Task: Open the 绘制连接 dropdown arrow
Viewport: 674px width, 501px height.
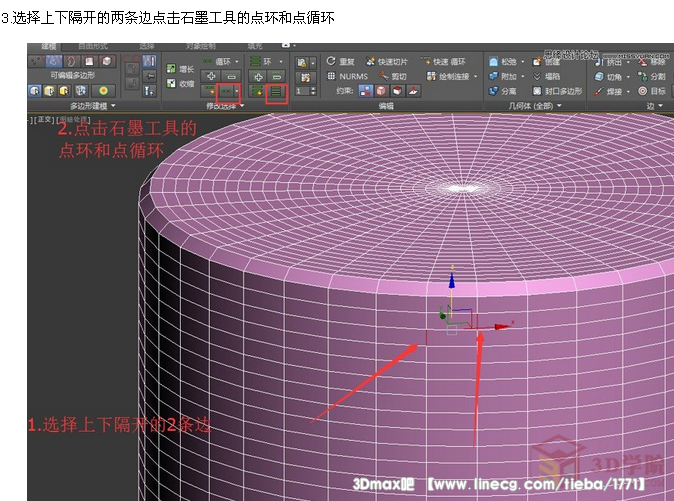Action: pyautogui.click(x=475, y=76)
